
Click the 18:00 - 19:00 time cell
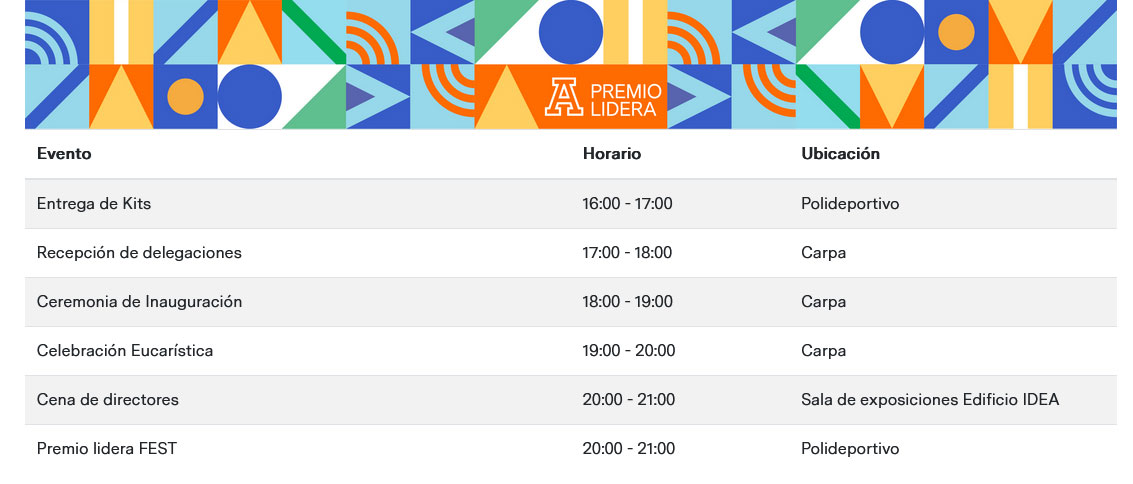click(627, 302)
